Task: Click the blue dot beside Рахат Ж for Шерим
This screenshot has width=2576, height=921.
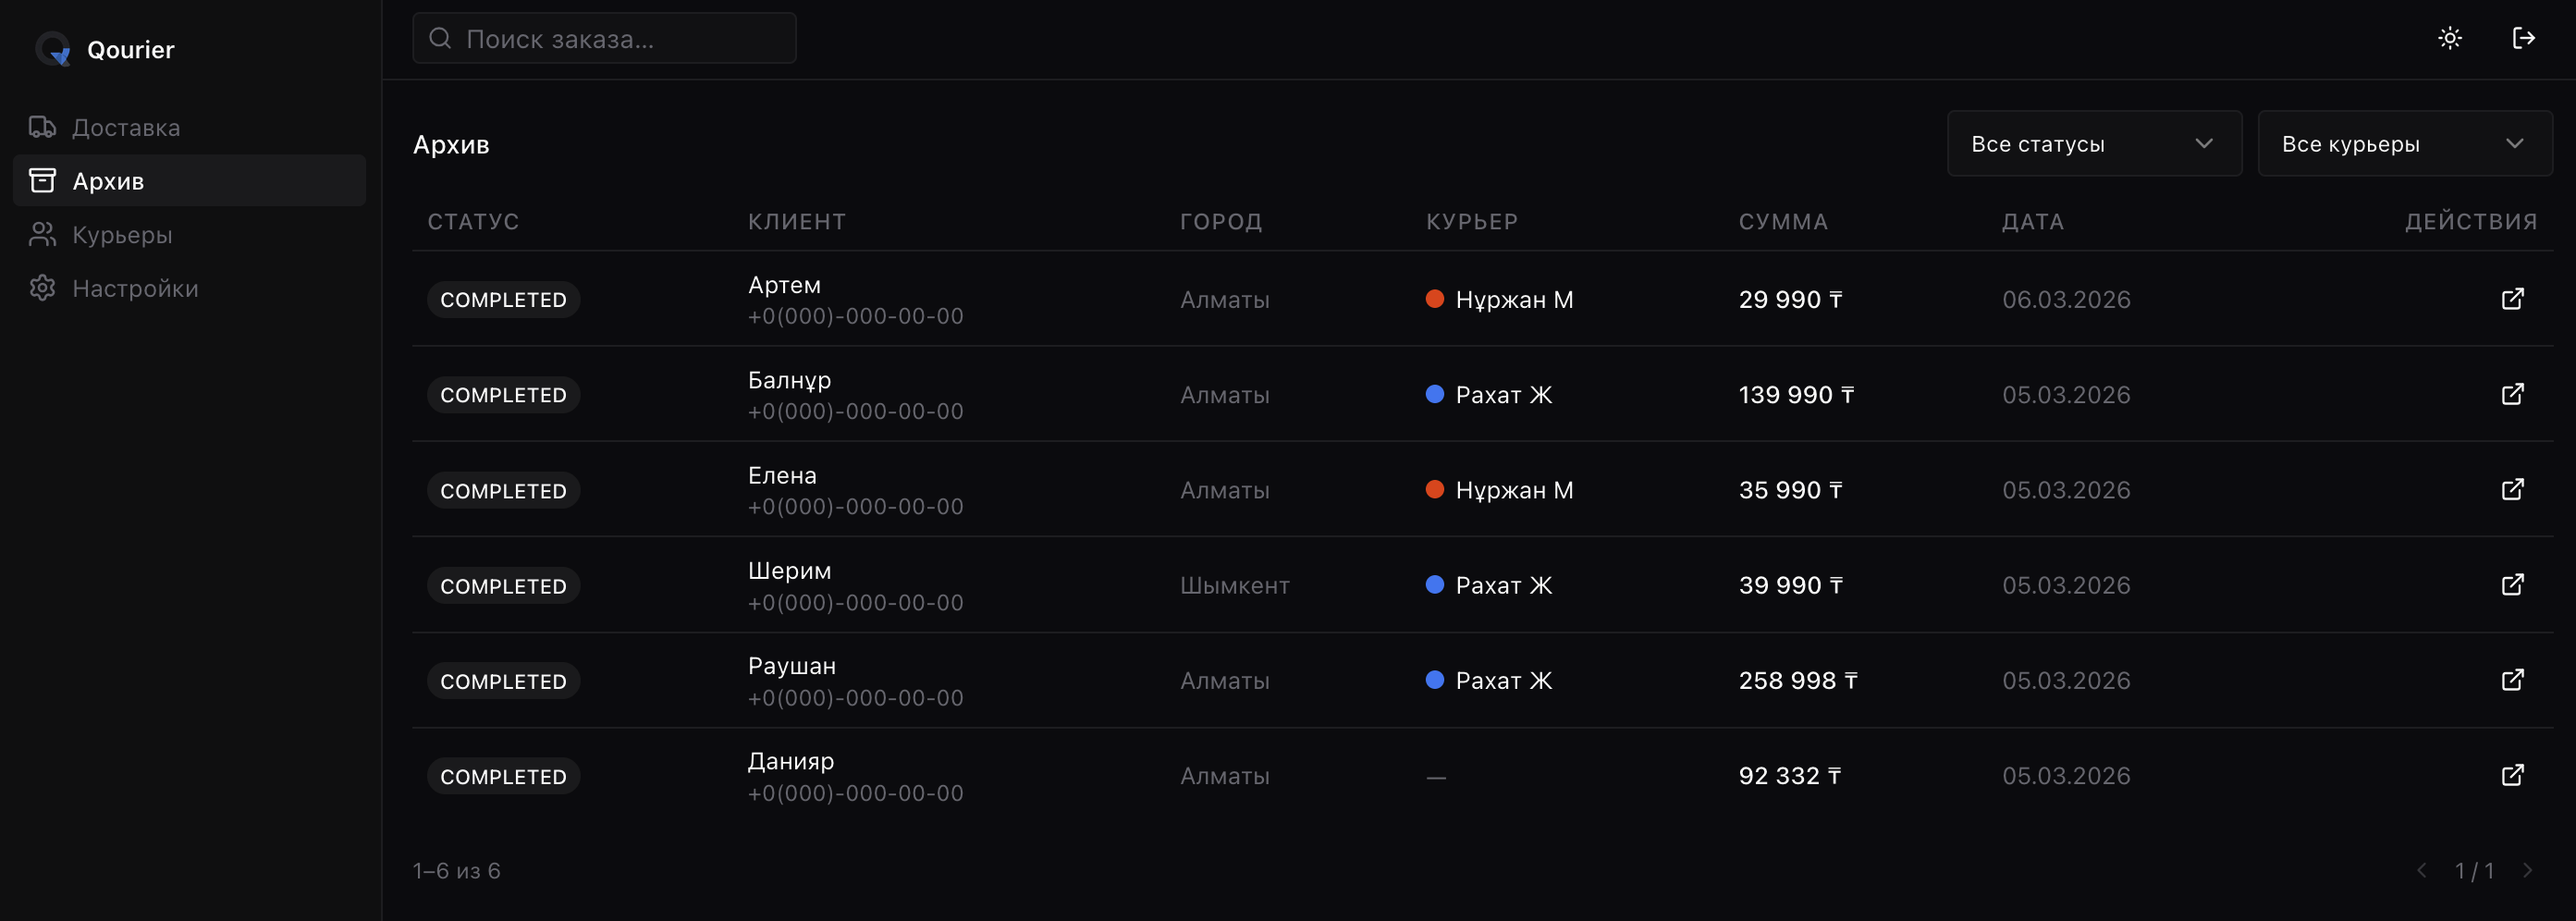Action: (x=1434, y=585)
